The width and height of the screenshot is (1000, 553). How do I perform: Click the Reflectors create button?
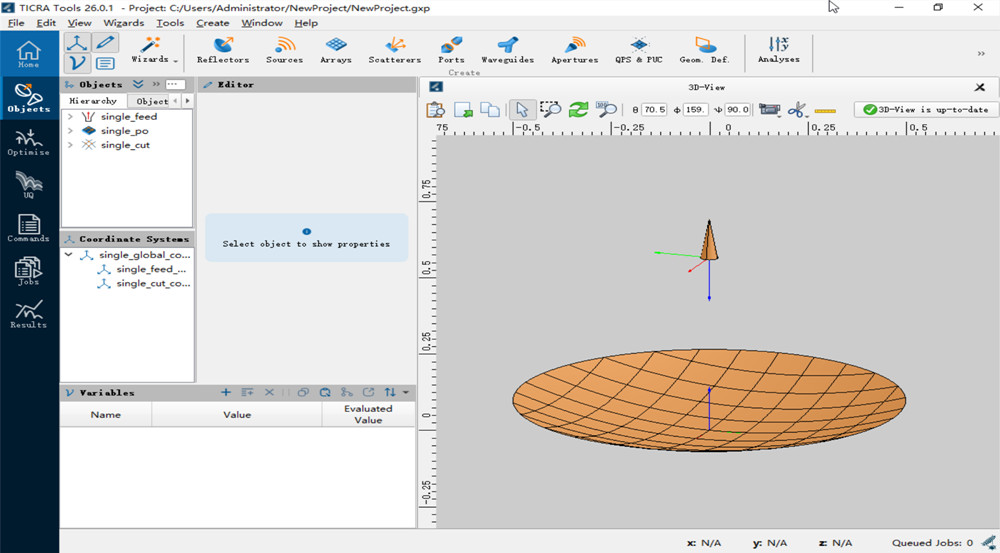(223, 50)
